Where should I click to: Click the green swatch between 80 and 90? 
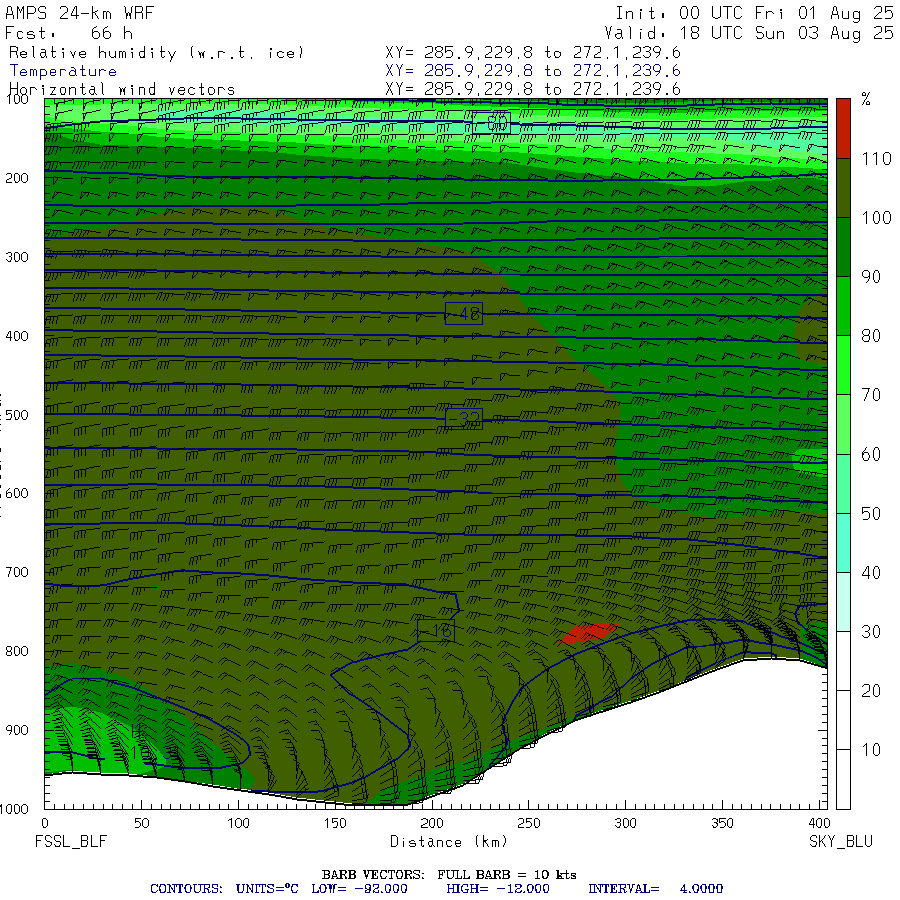click(843, 306)
